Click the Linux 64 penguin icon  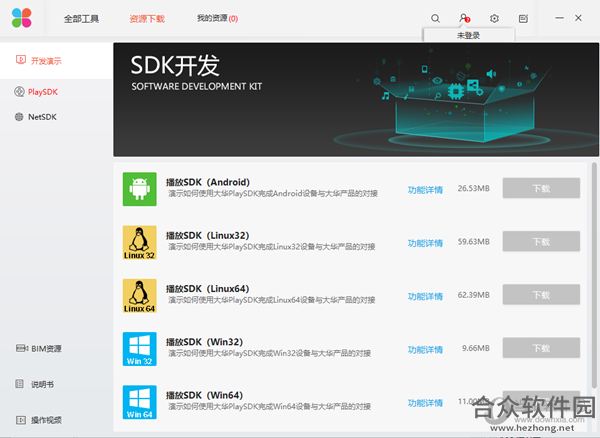[x=139, y=295]
